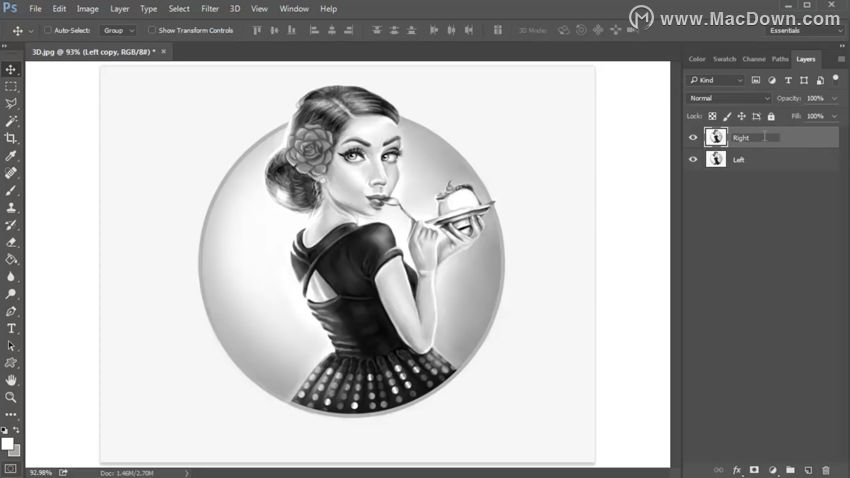
Task: Open the Group auto-select dropdown
Action: (x=118, y=30)
